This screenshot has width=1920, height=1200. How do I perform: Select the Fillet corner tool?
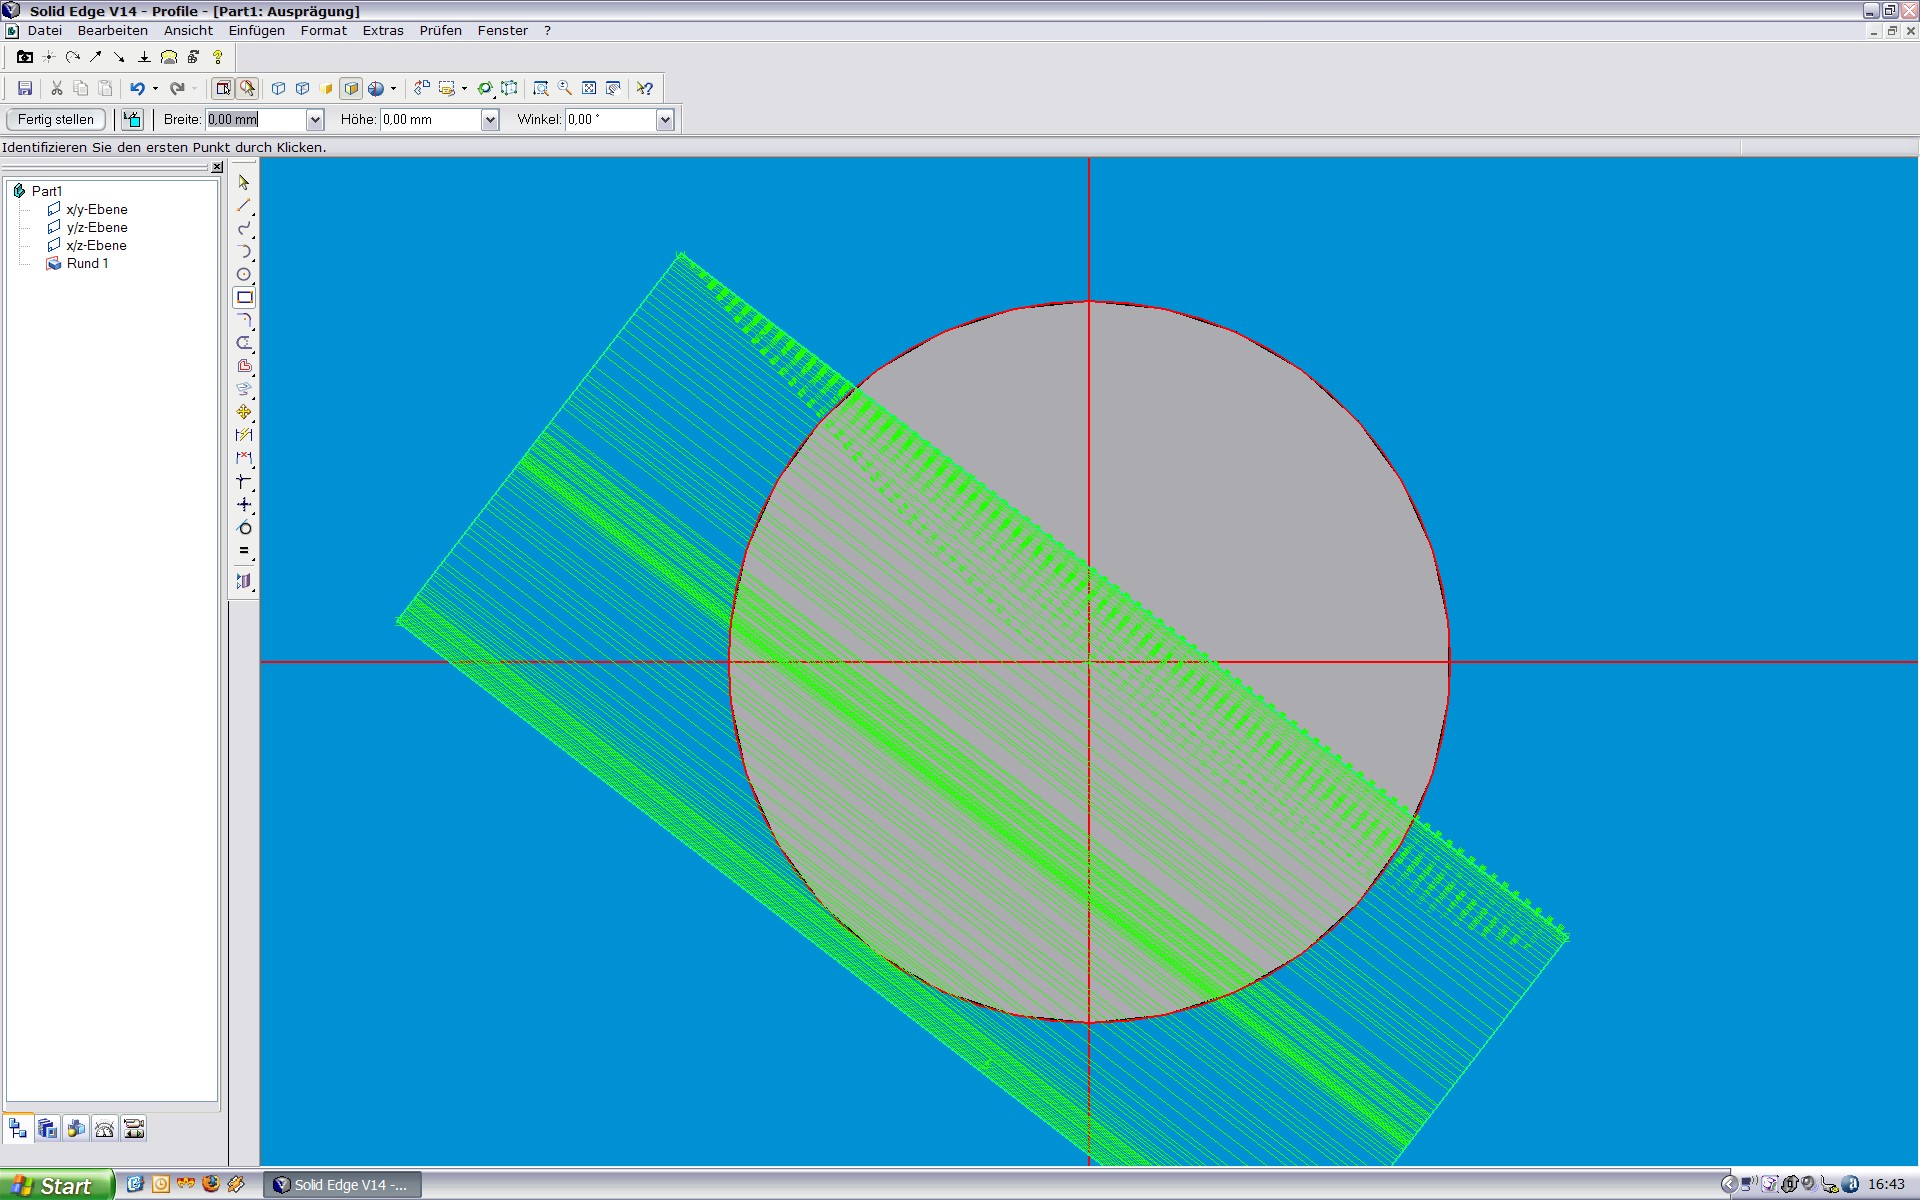244,320
